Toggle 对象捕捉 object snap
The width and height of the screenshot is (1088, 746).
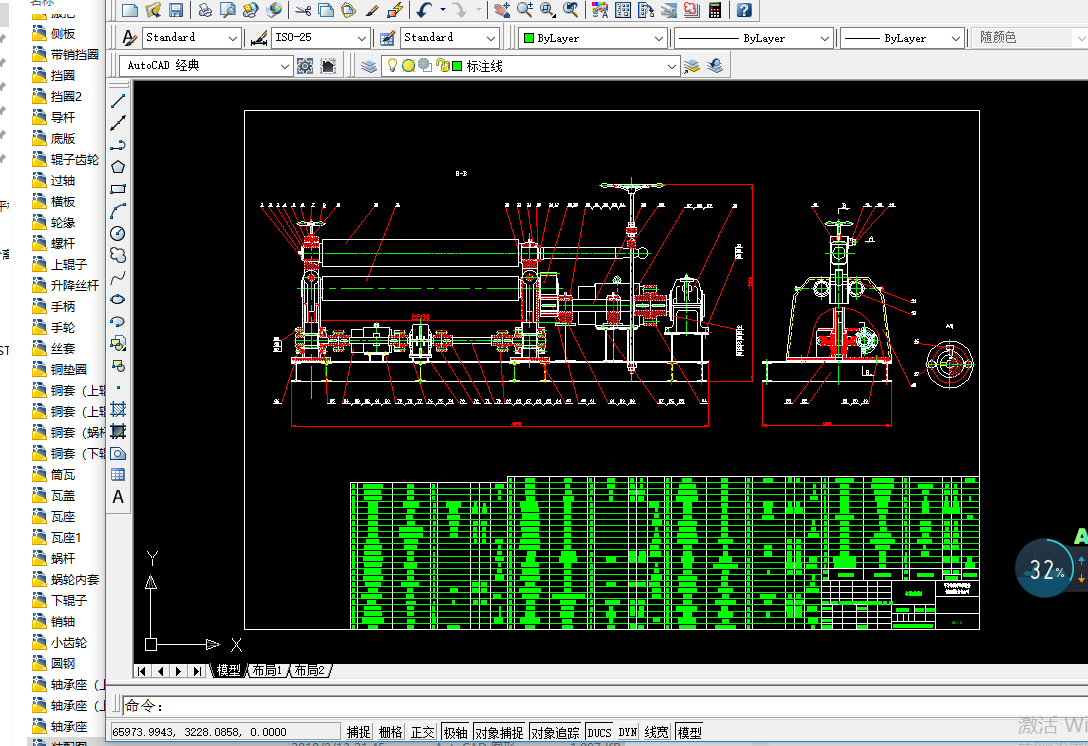pyautogui.click(x=498, y=733)
